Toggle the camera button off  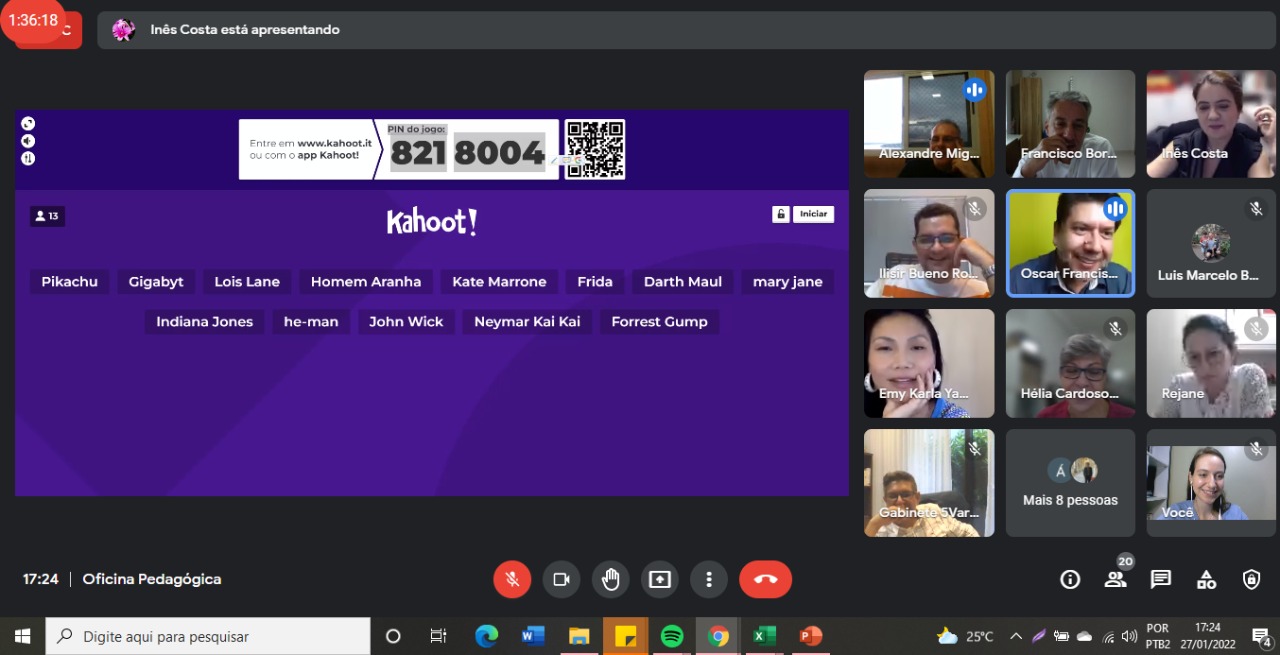[561, 579]
